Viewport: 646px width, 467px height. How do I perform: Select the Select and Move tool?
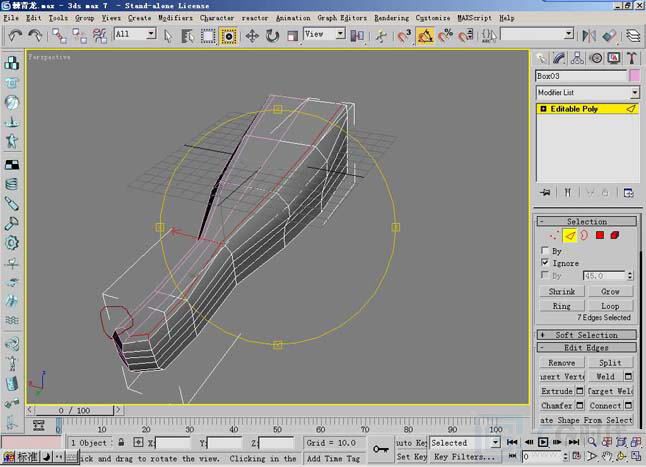tap(252, 36)
